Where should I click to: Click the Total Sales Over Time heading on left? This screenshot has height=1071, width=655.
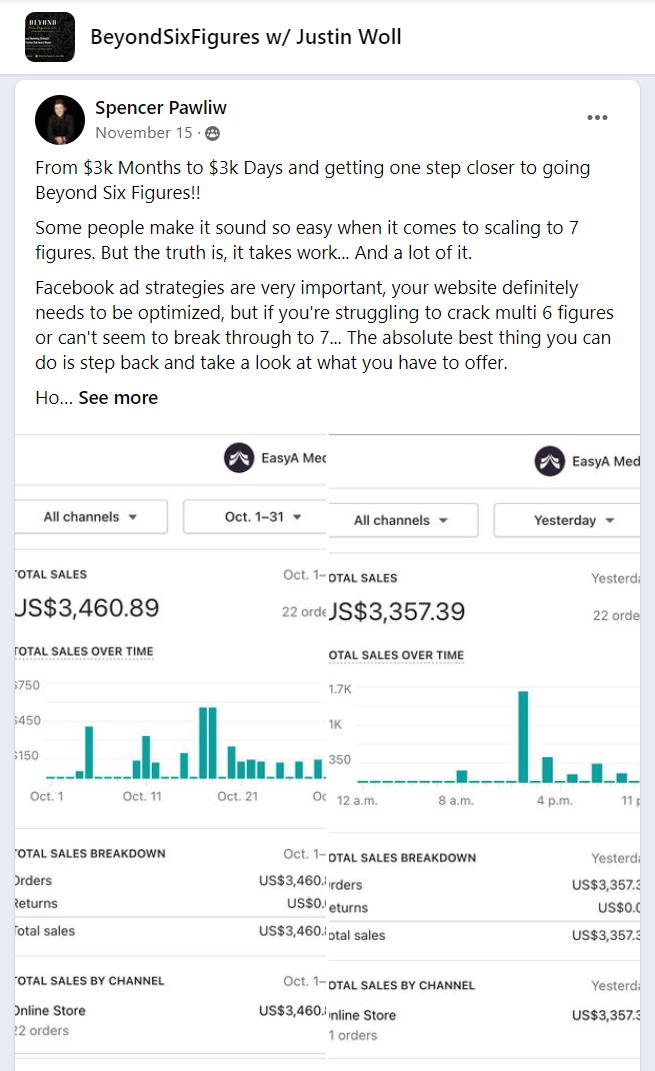[82, 651]
